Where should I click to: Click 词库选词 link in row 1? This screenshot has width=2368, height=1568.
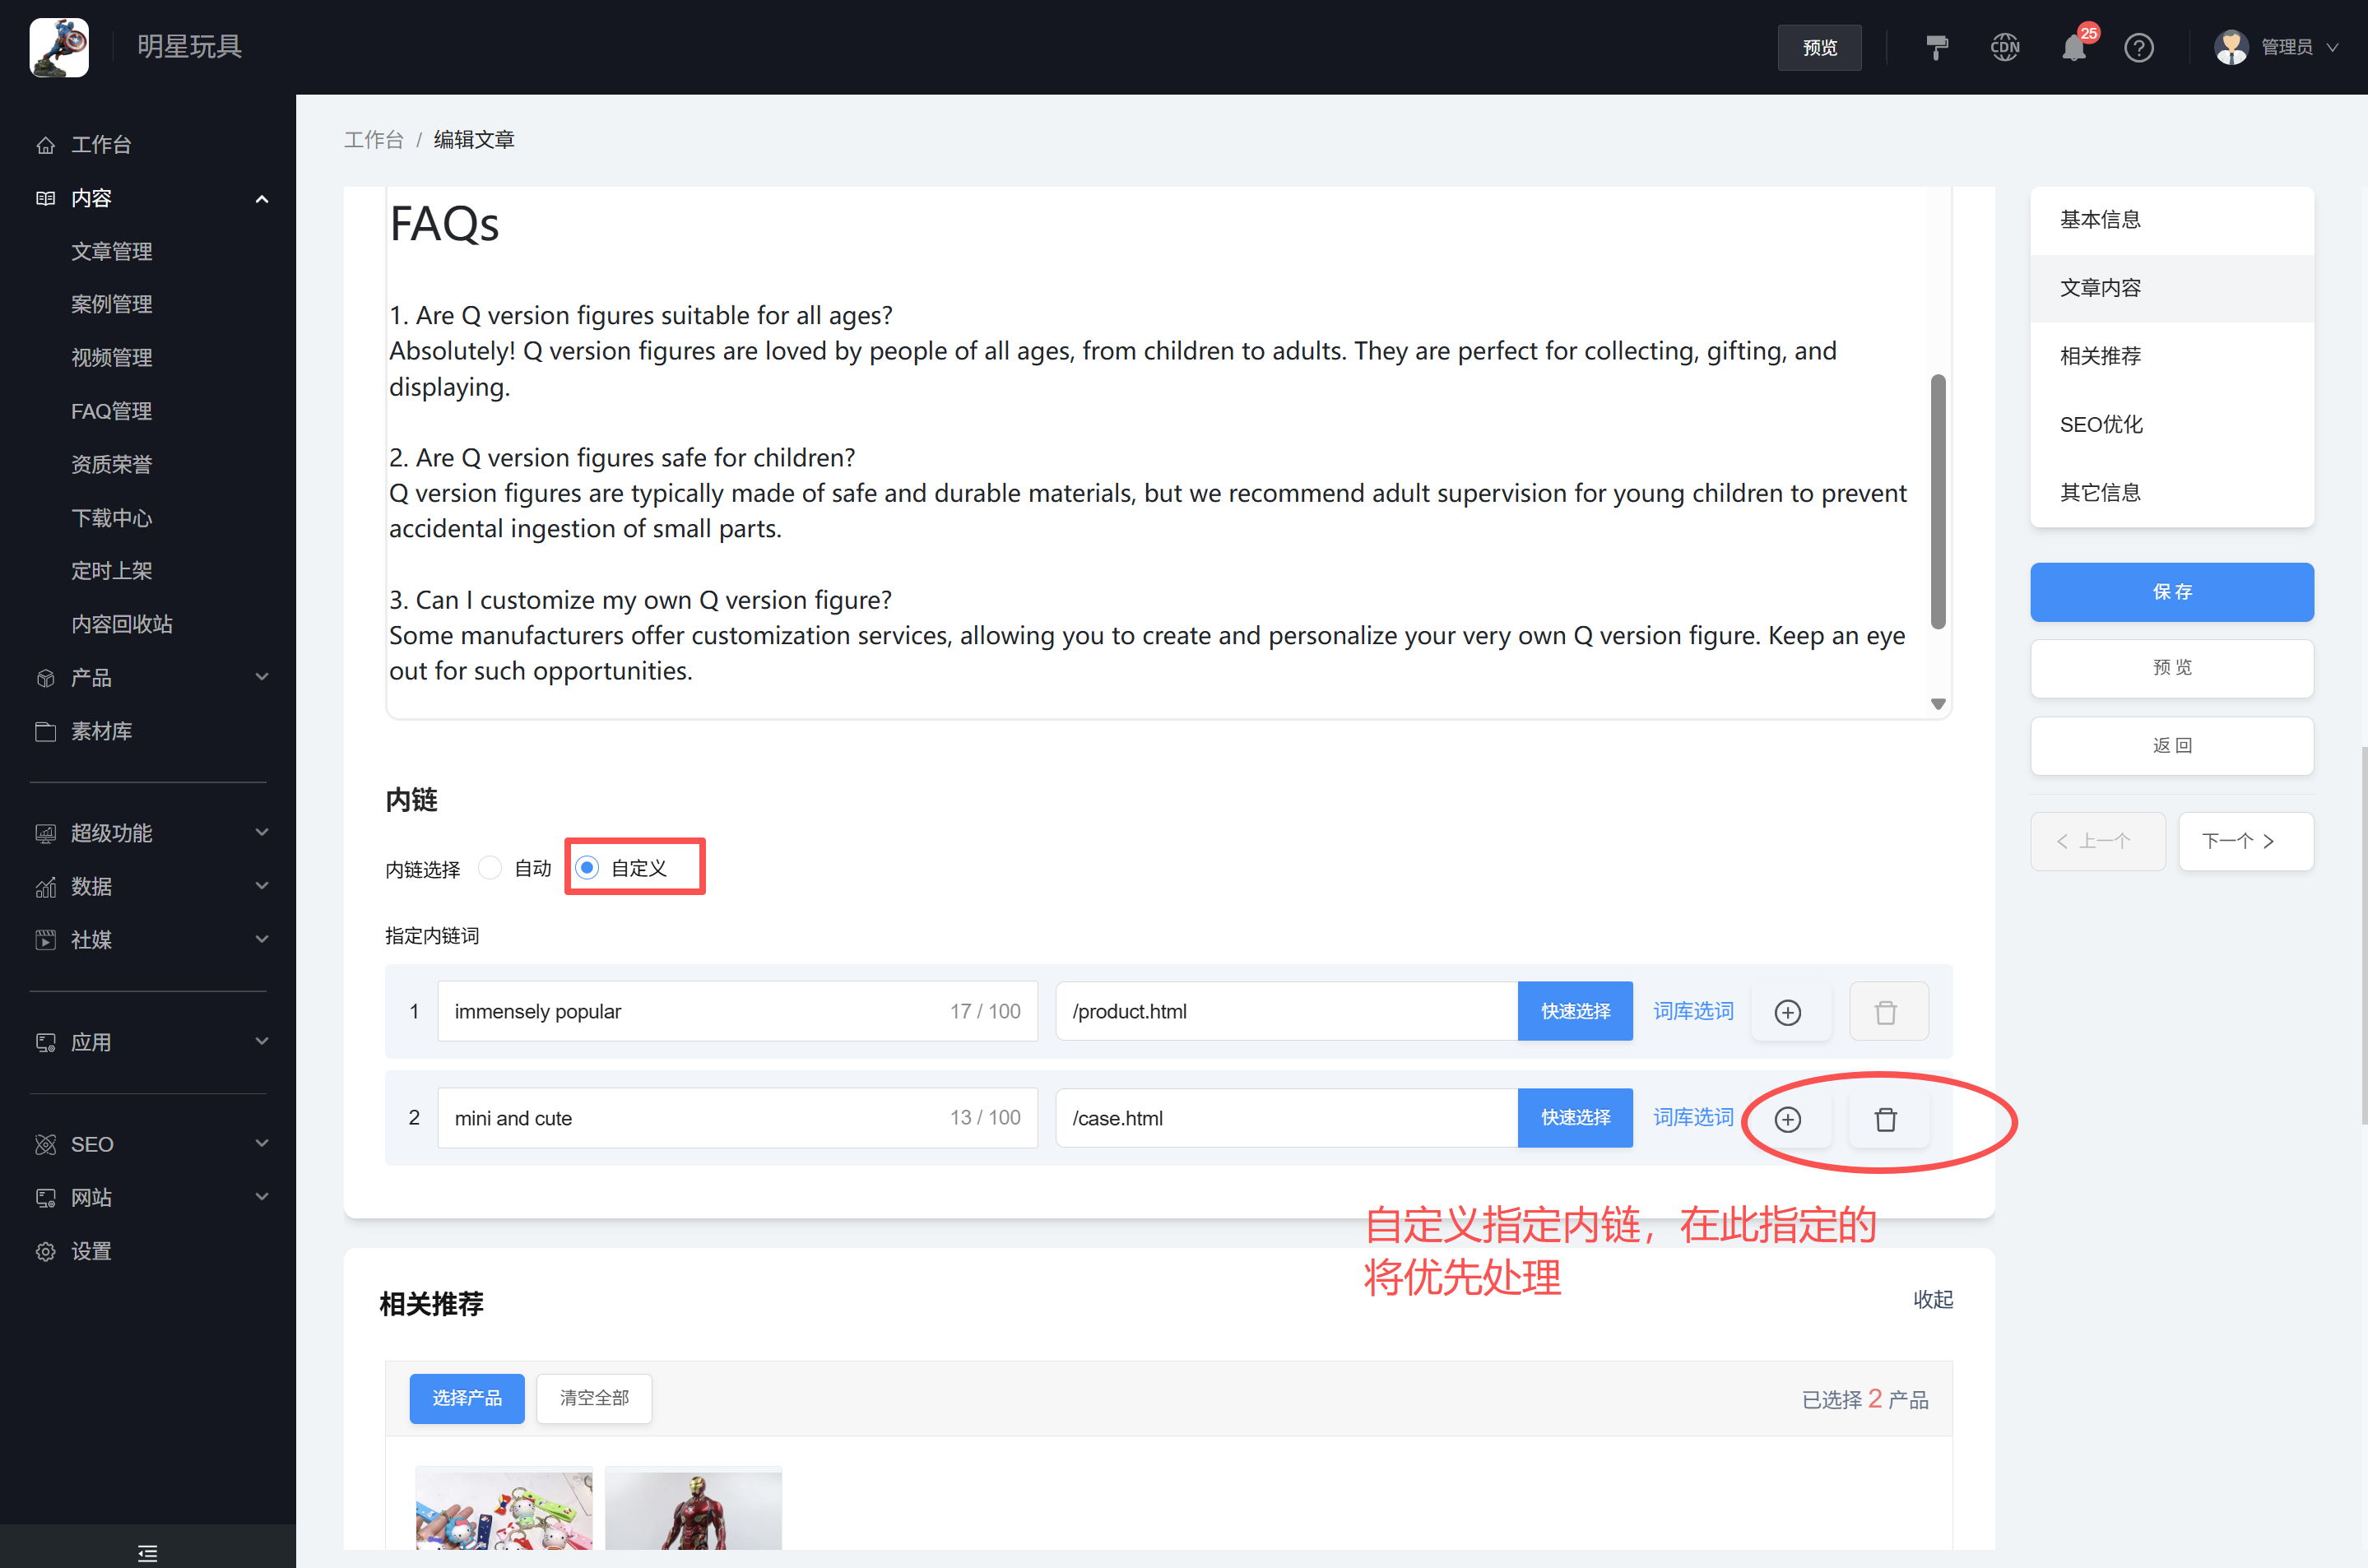(x=1692, y=1011)
